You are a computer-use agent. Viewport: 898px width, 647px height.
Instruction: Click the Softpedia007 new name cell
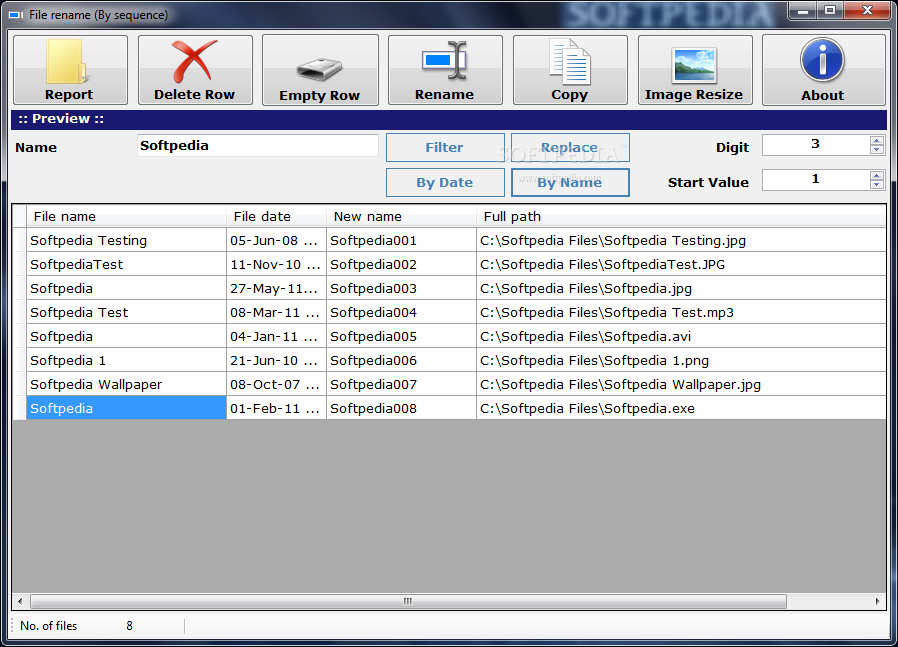tap(401, 385)
